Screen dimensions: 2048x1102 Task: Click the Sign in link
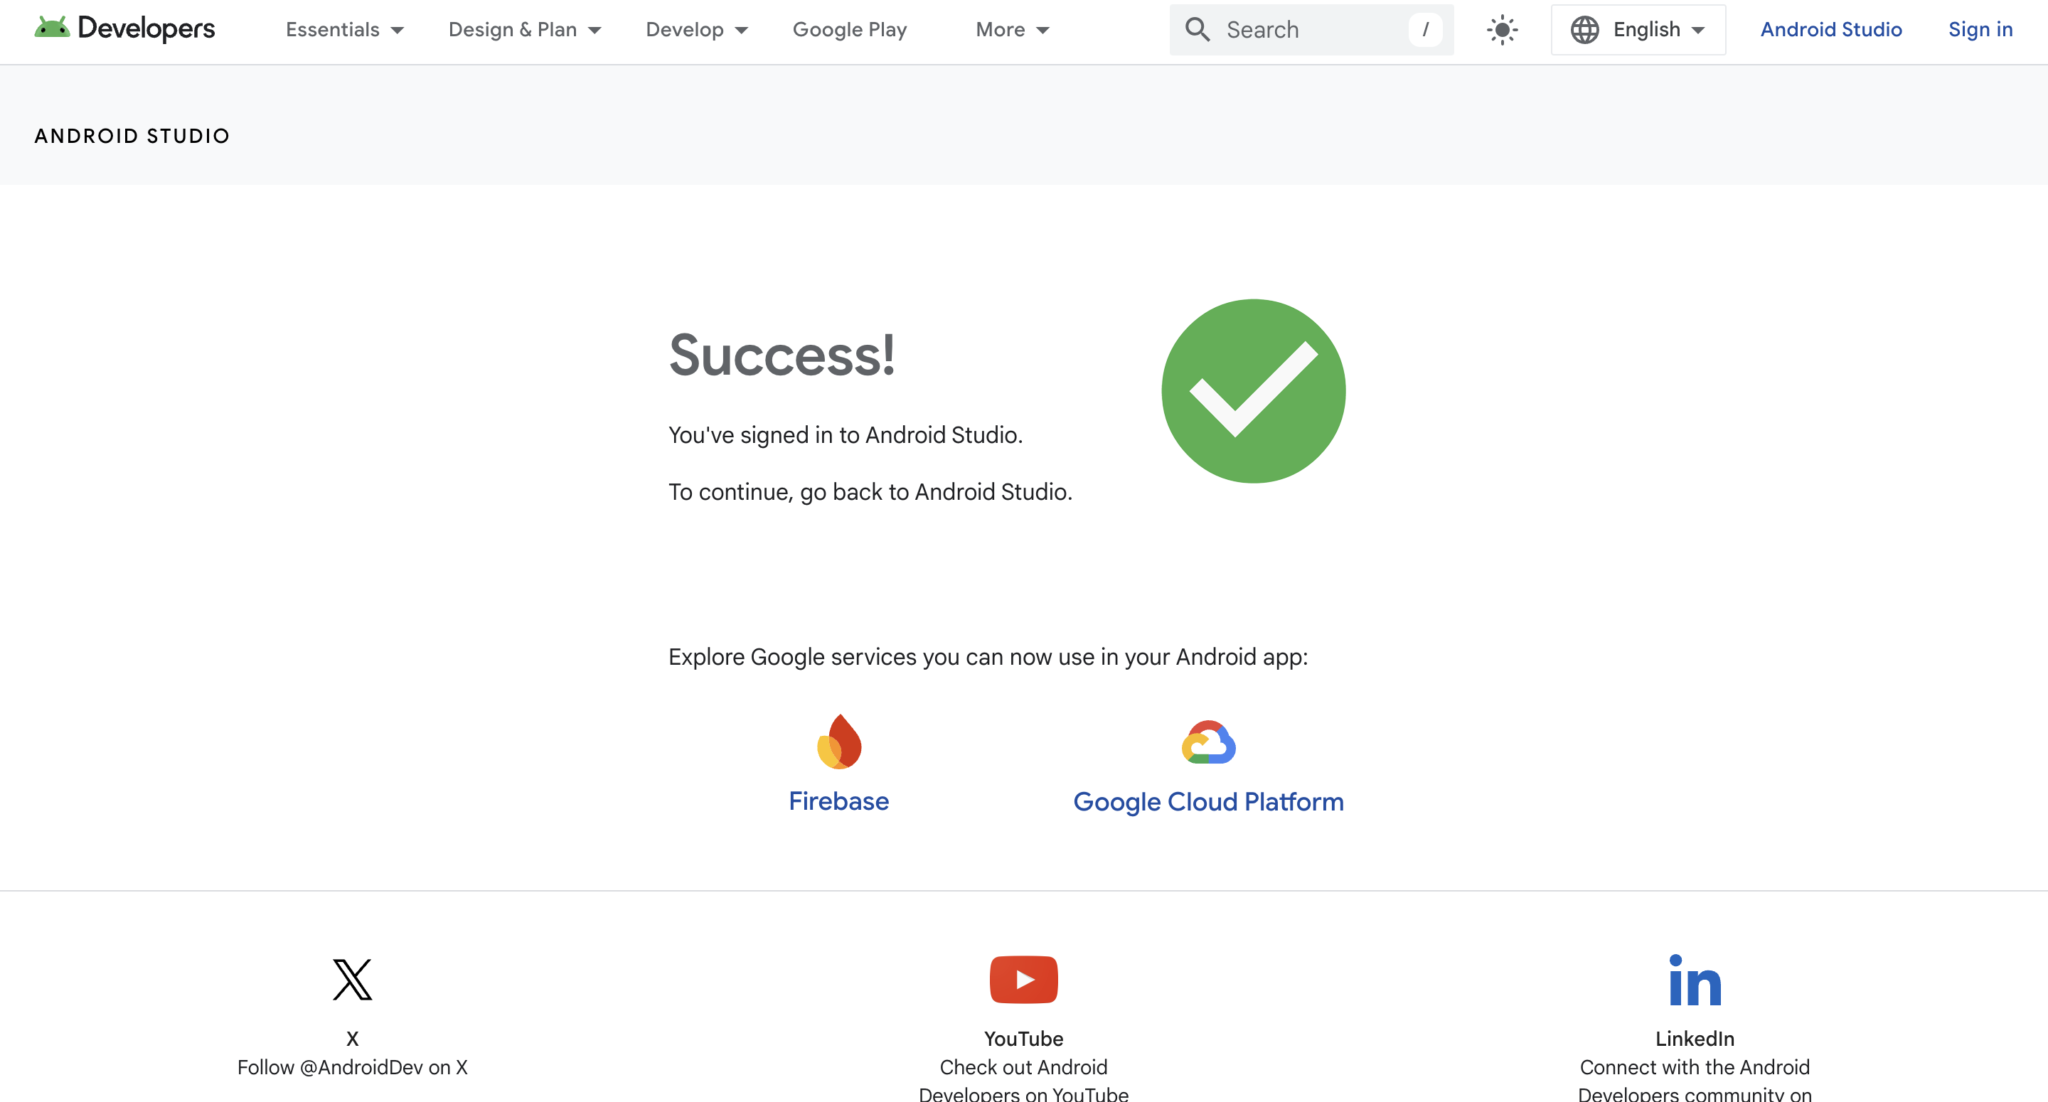[1980, 30]
